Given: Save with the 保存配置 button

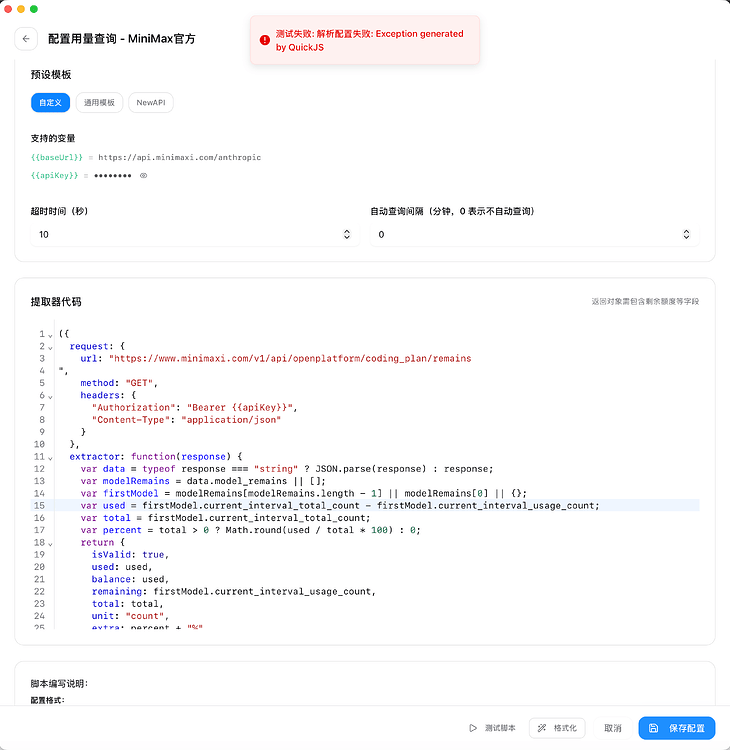Looking at the screenshot, I should (676, 728).
